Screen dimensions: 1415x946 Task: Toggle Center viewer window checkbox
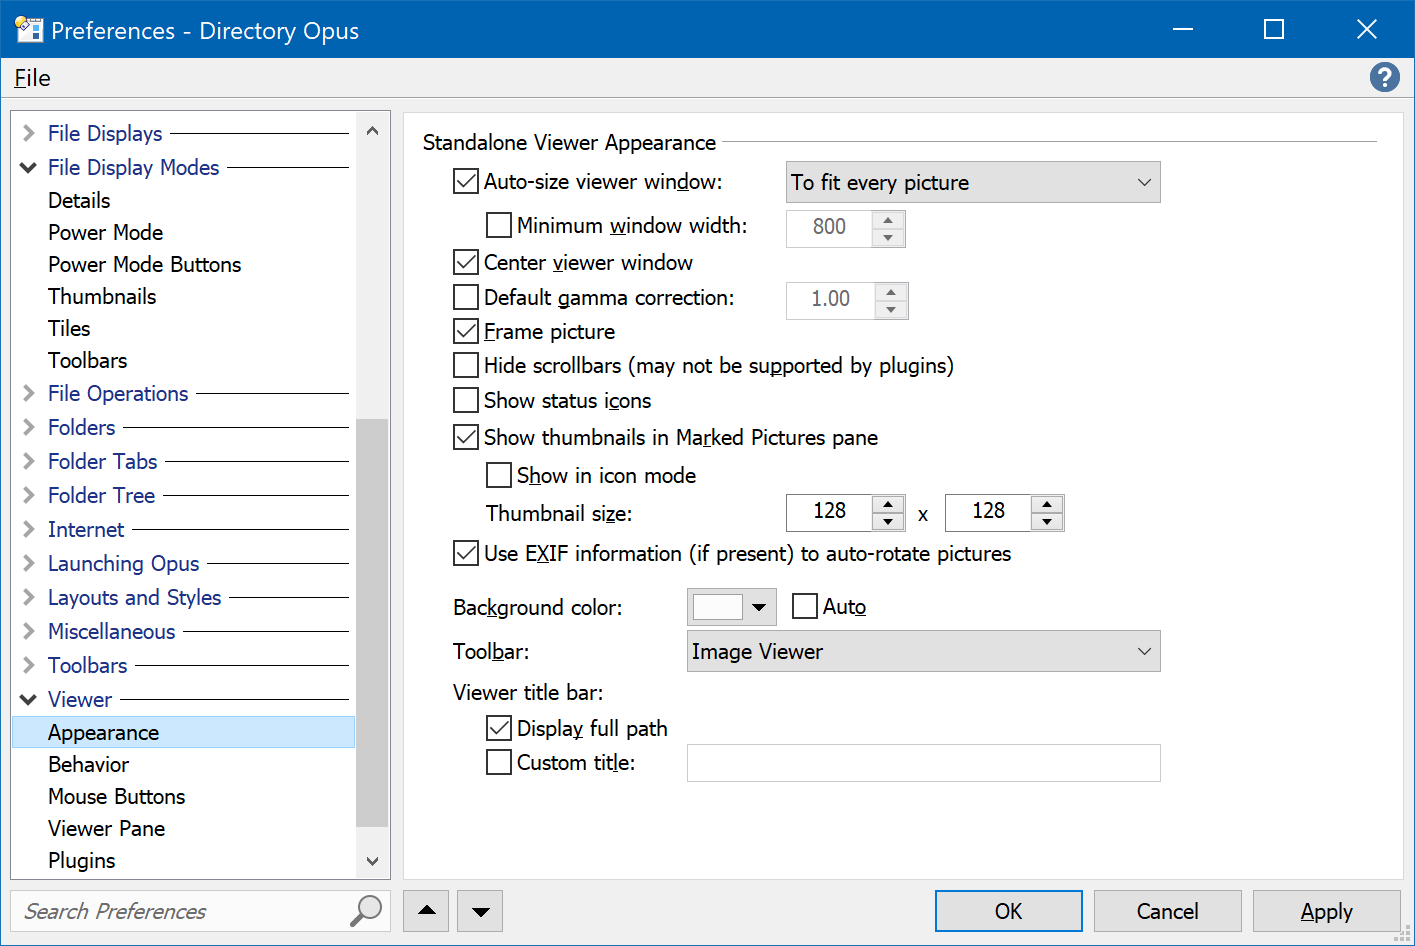pyautogui.click(x=466, y=262)
